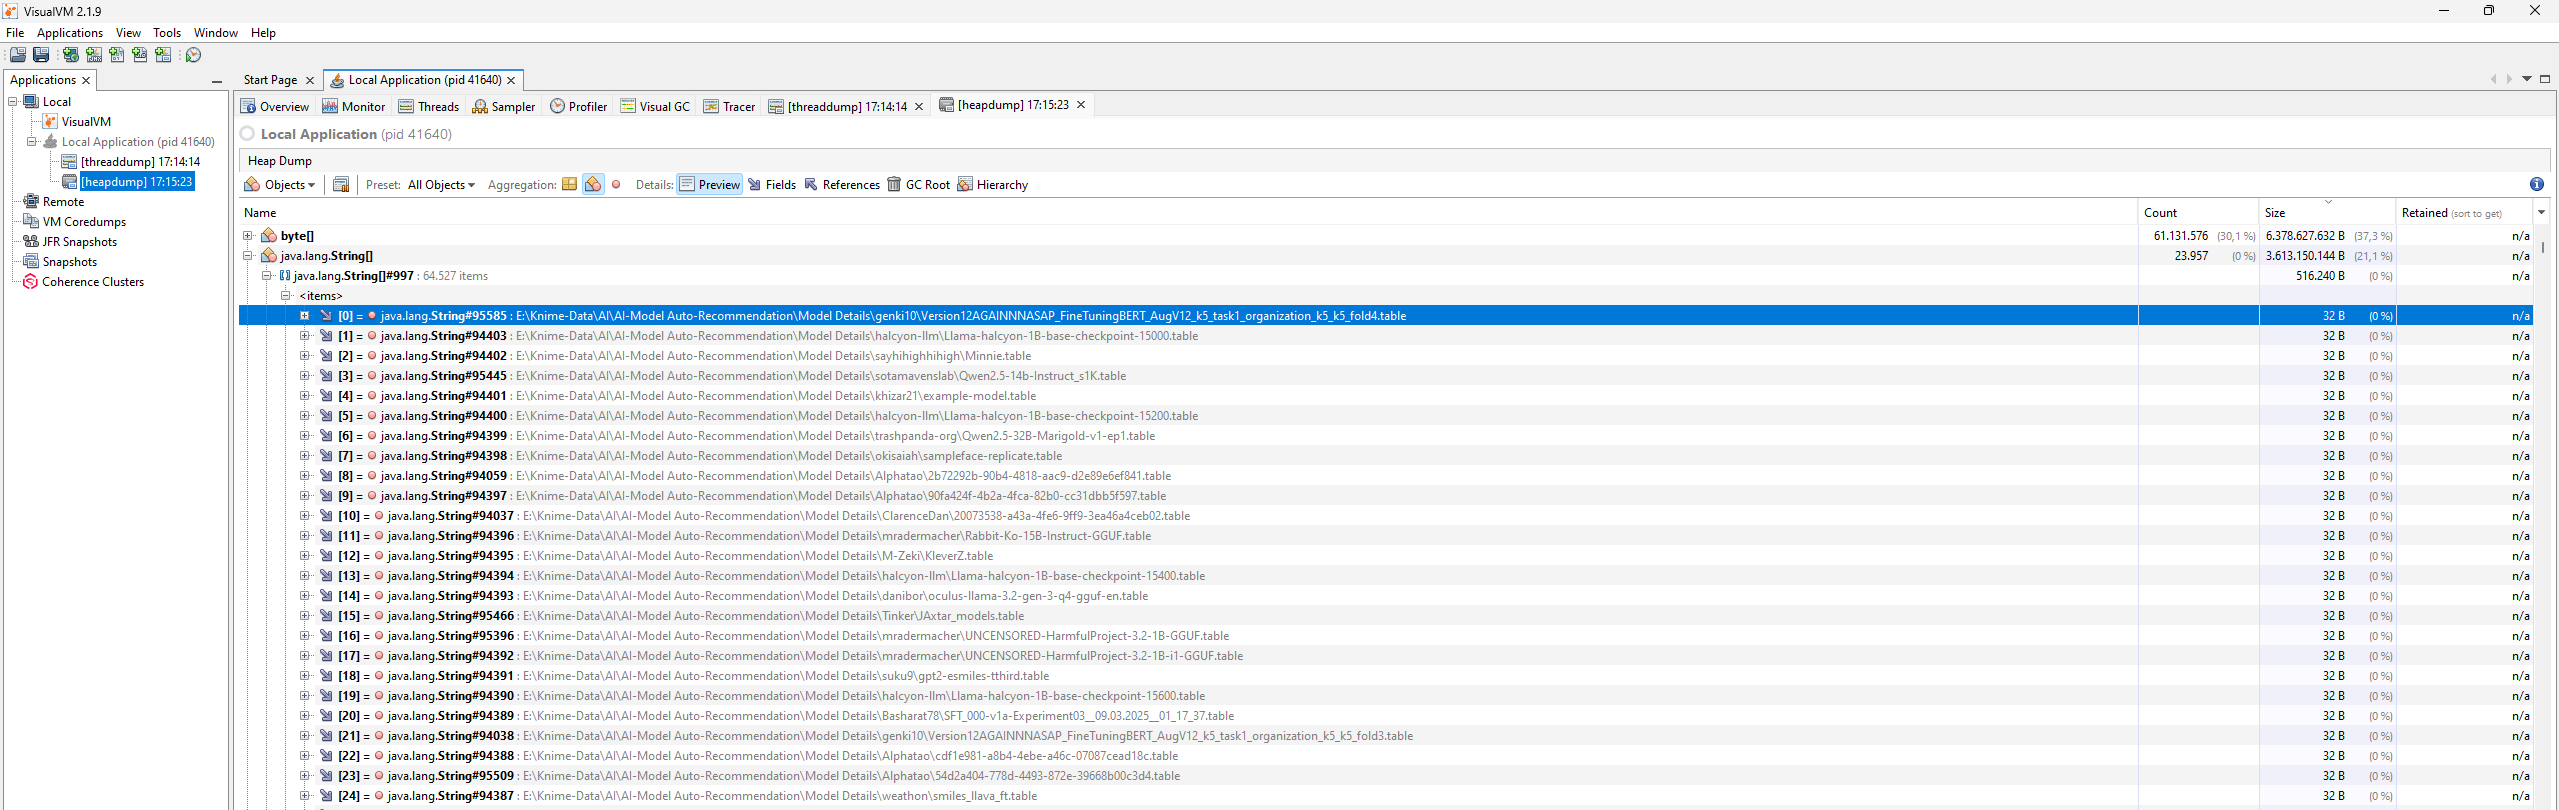Collapse the java.lang.String[] class row

click(248, 256)
